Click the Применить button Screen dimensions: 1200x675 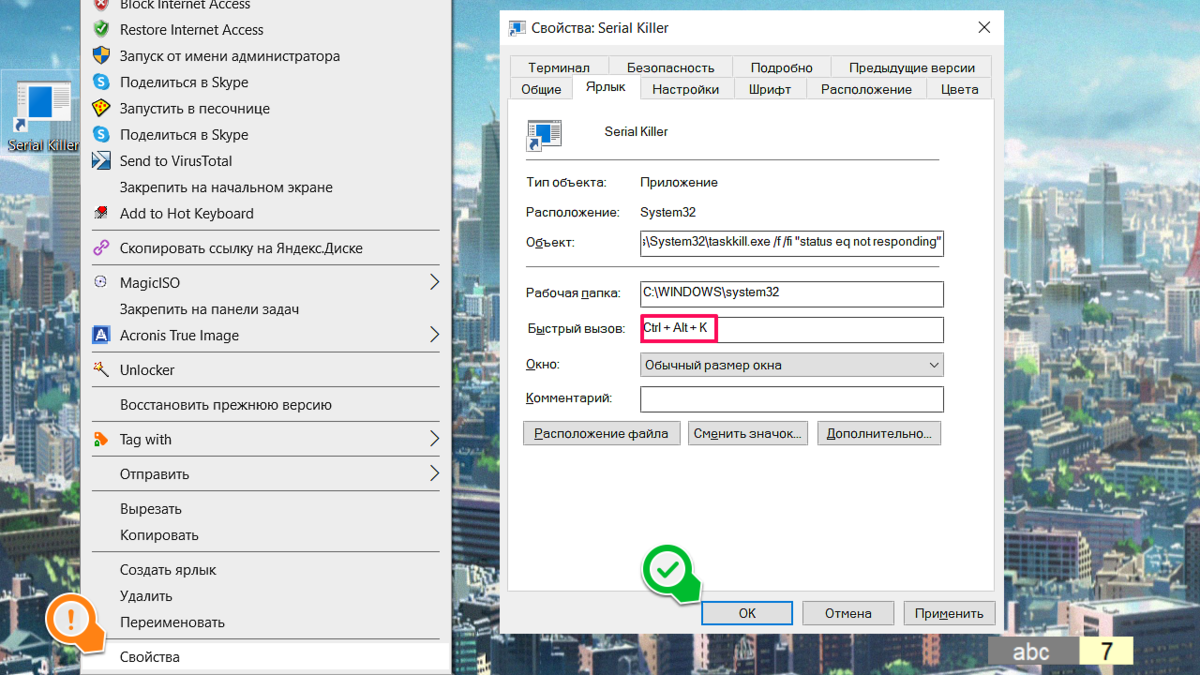tap(948, 613)
